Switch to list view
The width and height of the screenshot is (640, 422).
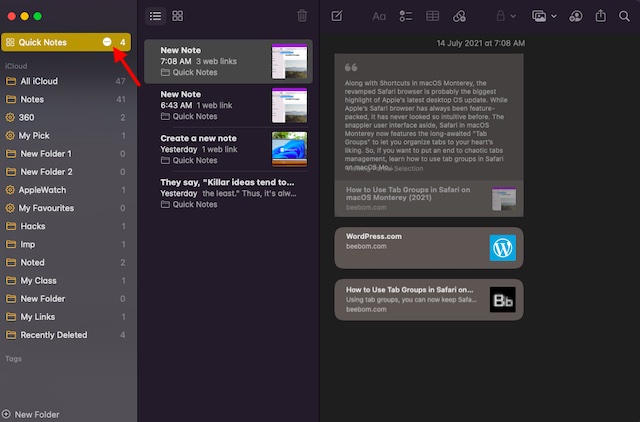tap(155, 16)
